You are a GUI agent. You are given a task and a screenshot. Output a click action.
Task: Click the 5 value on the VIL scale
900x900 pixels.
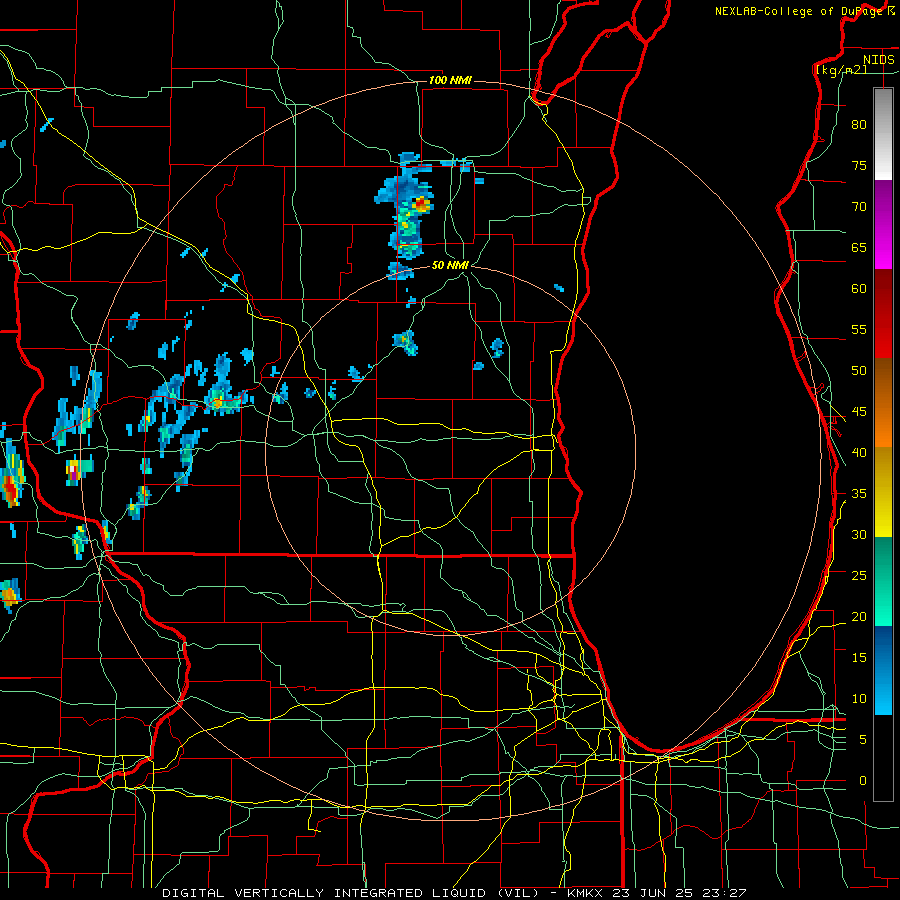pyautogui.click(x=862, y=739)
